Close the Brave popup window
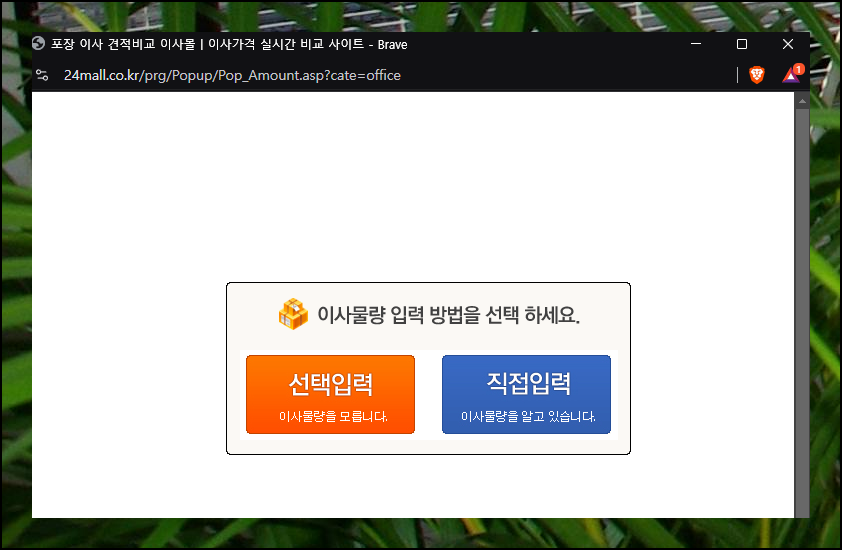Screen dimensions: 842x550 tap(788, 44)
